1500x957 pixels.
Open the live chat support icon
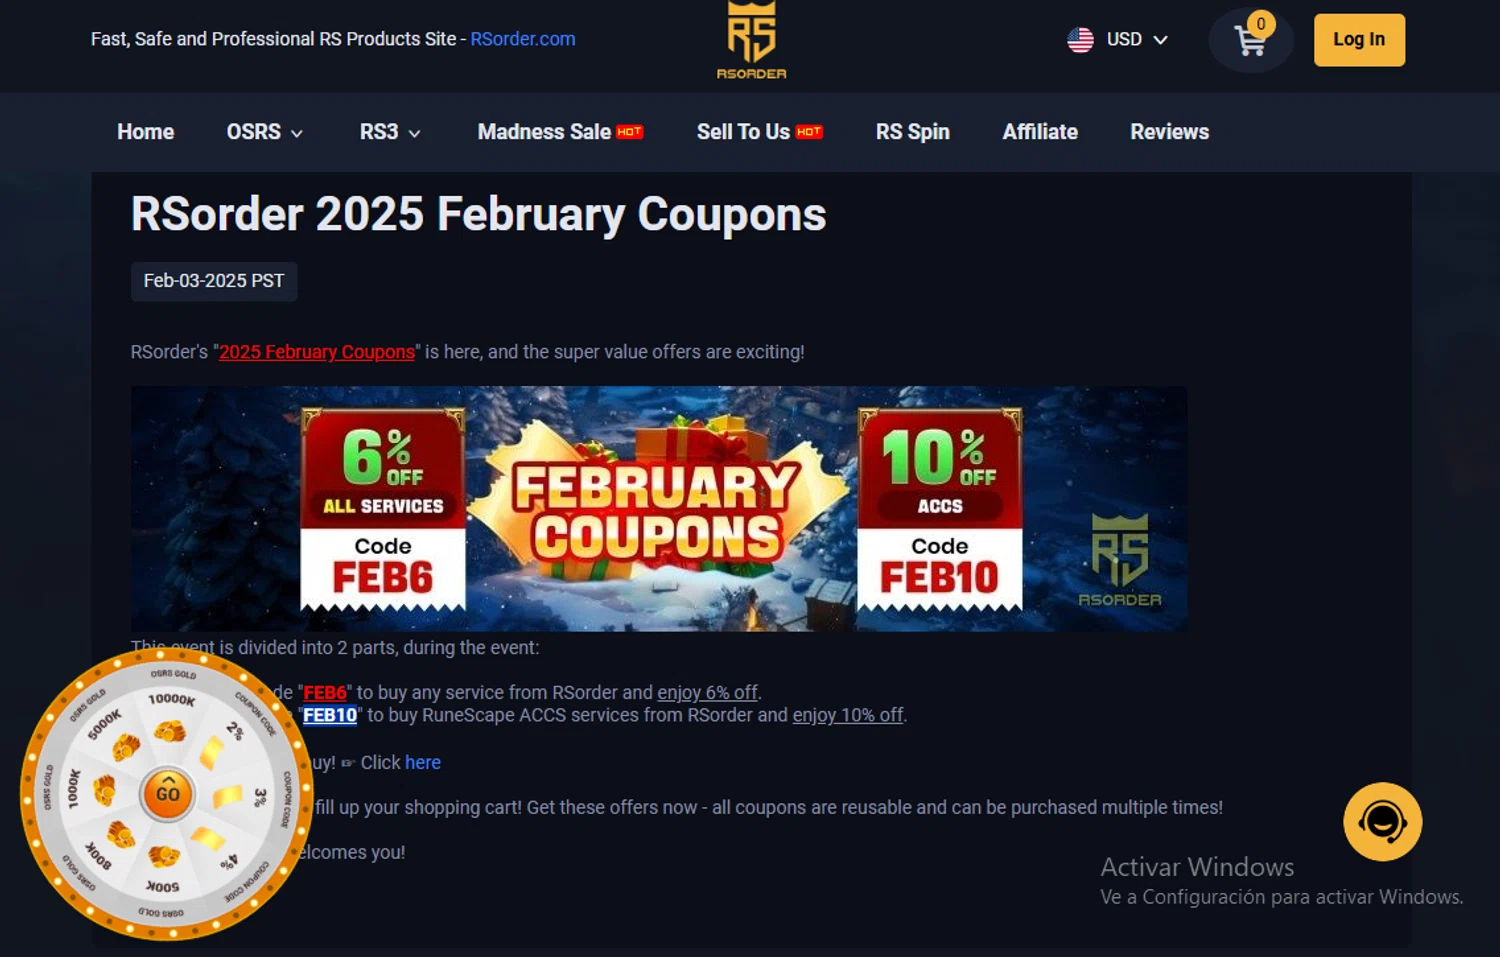point(1382,822)
